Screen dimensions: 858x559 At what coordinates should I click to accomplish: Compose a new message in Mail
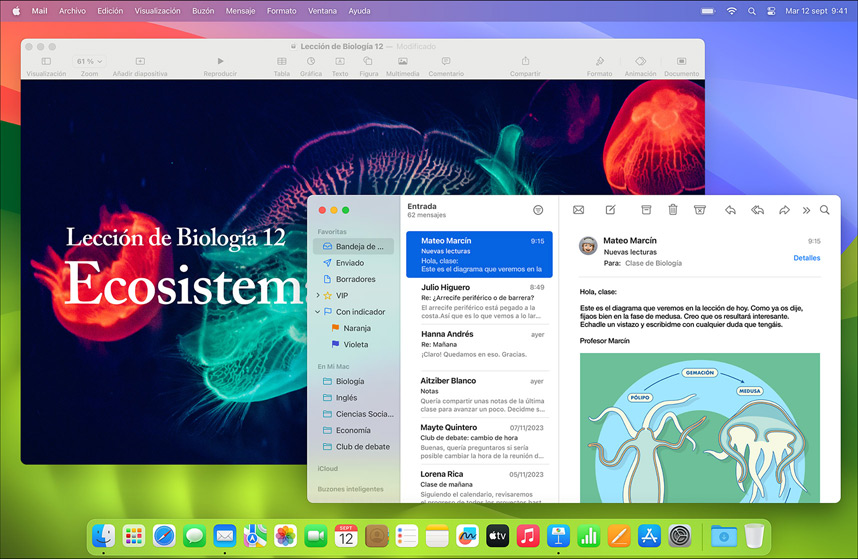pyautogui.click(x=610, y=210)
